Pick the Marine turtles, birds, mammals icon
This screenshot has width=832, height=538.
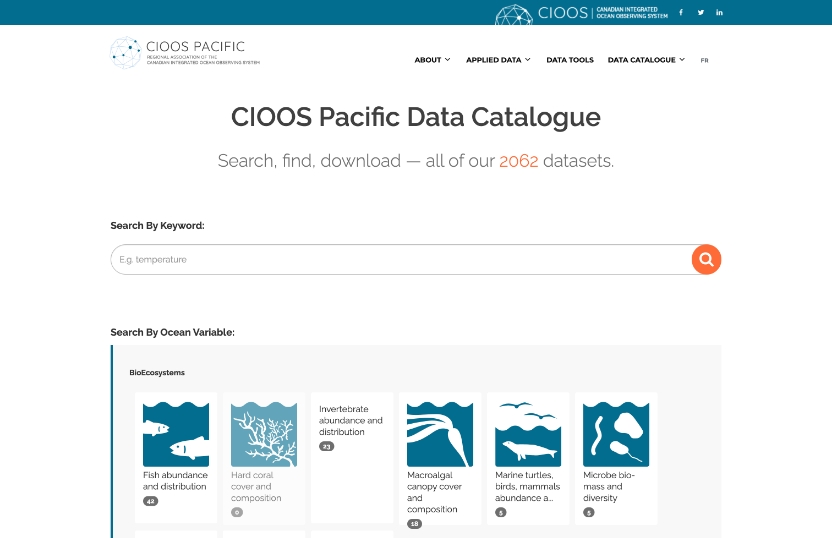point(528,434)
